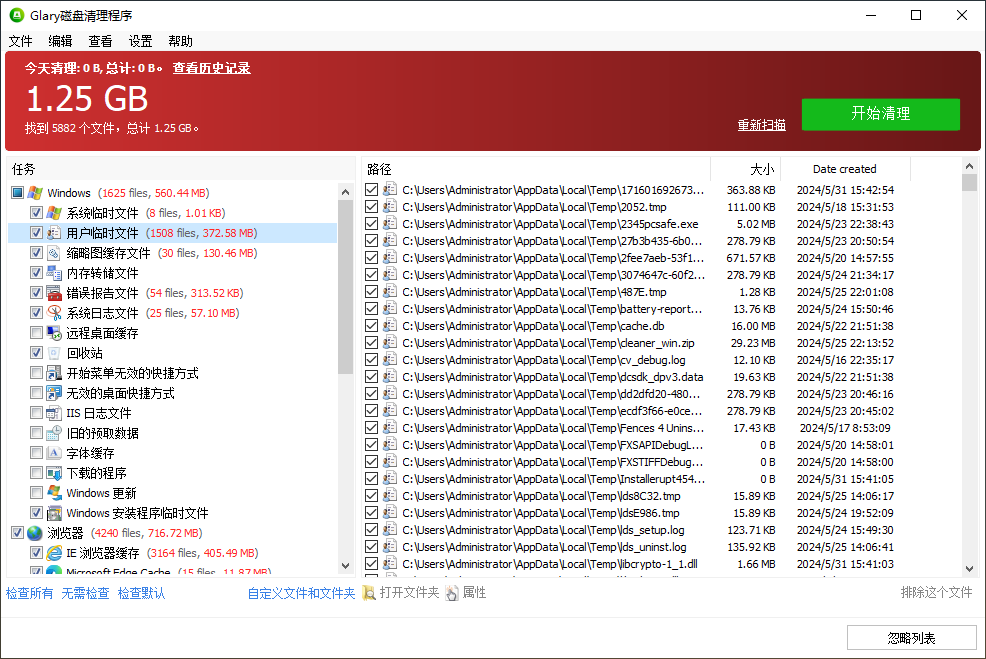Viewport: 986px width, 659px height.
Task: Uncheck the 浏览器 group checkbox
Action: (x=17, y=533)
